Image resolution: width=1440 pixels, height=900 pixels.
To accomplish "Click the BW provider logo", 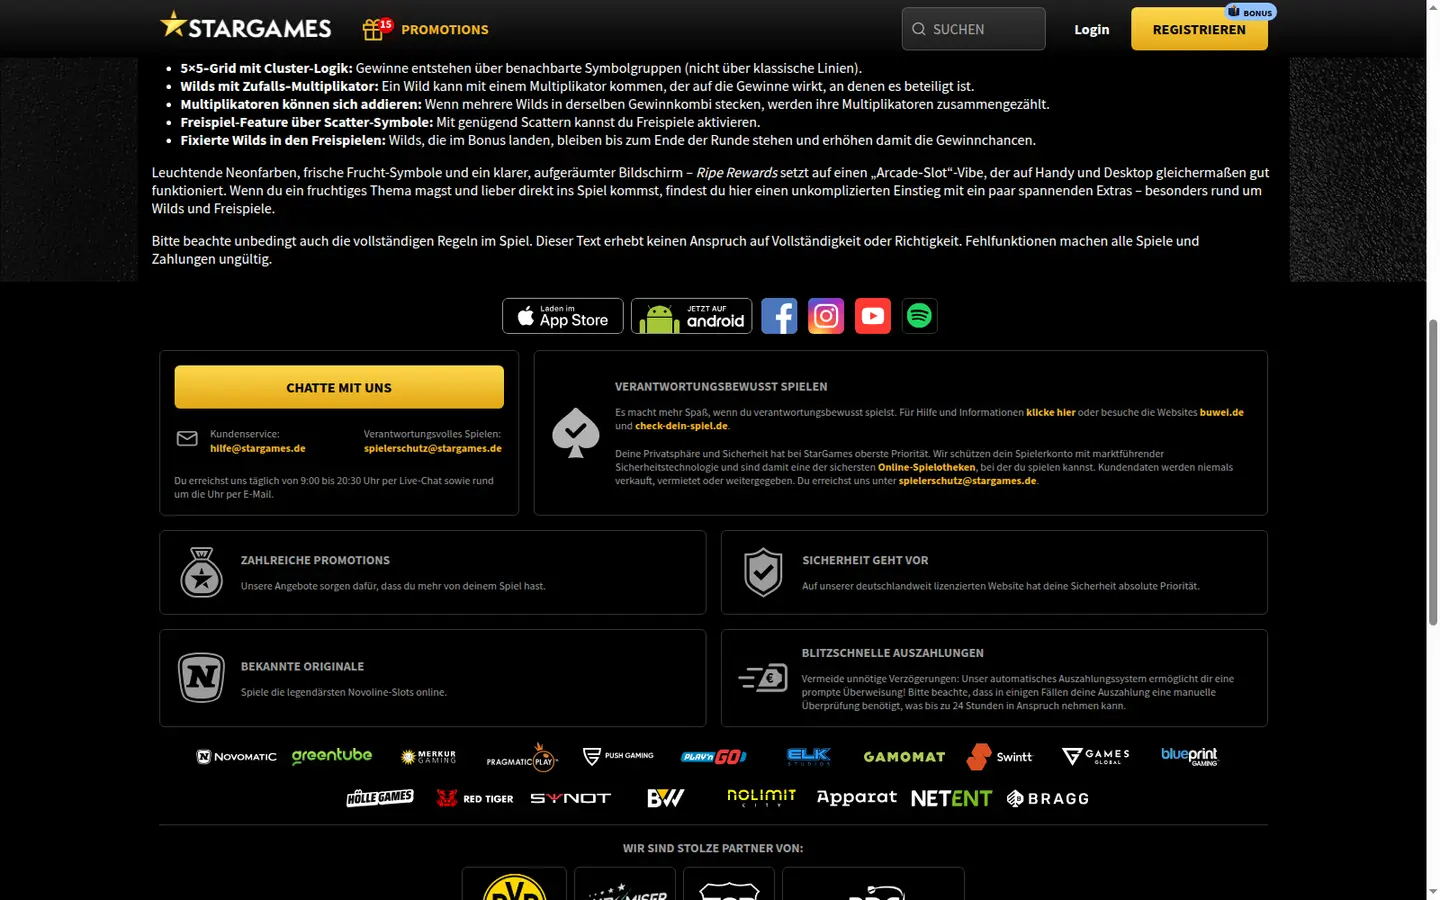I will (666, 798).
